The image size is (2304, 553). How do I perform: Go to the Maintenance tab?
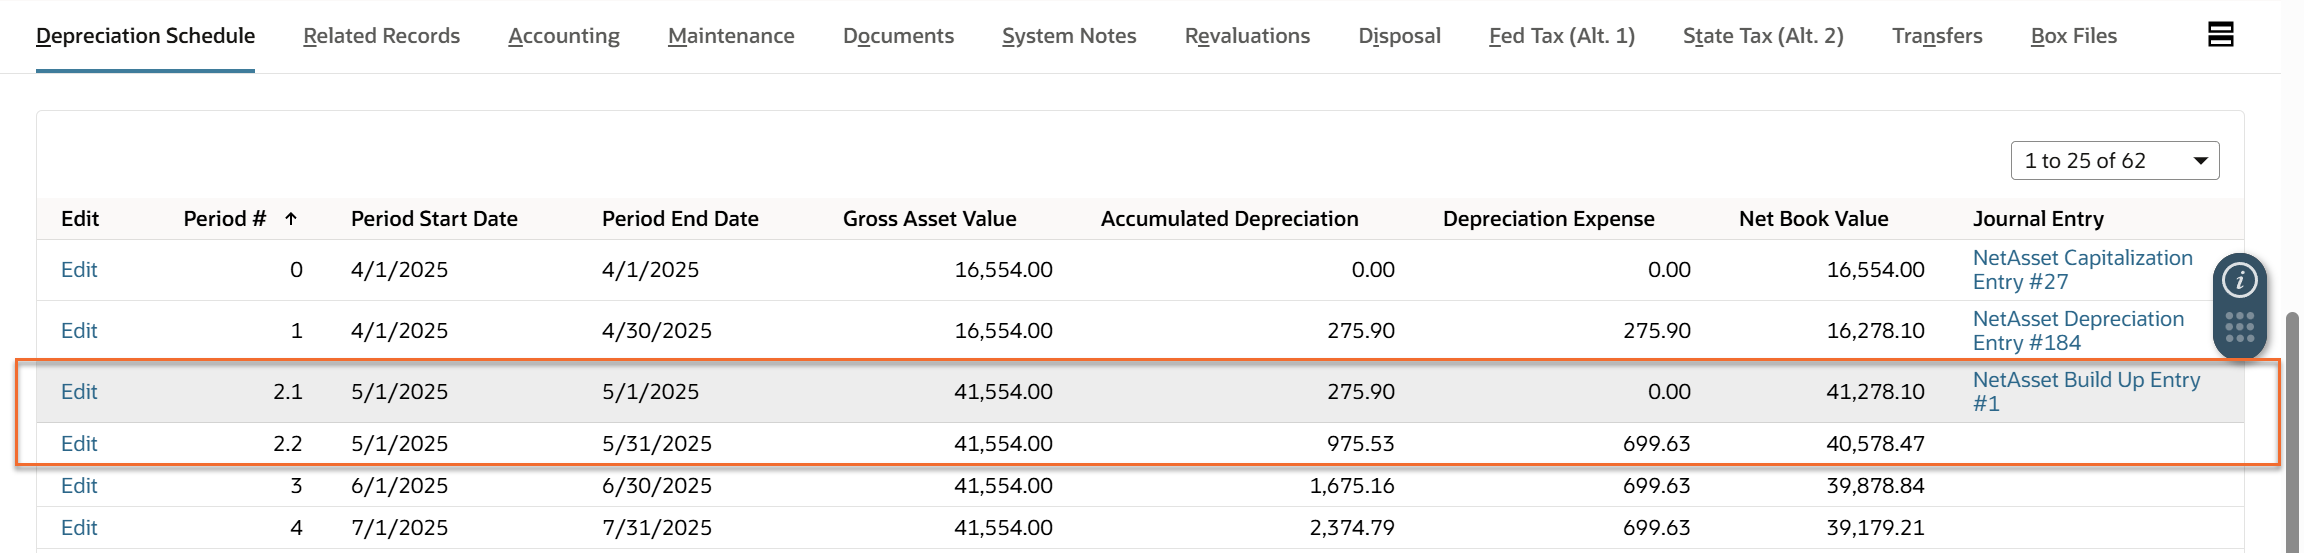click(x=731, y=36)
